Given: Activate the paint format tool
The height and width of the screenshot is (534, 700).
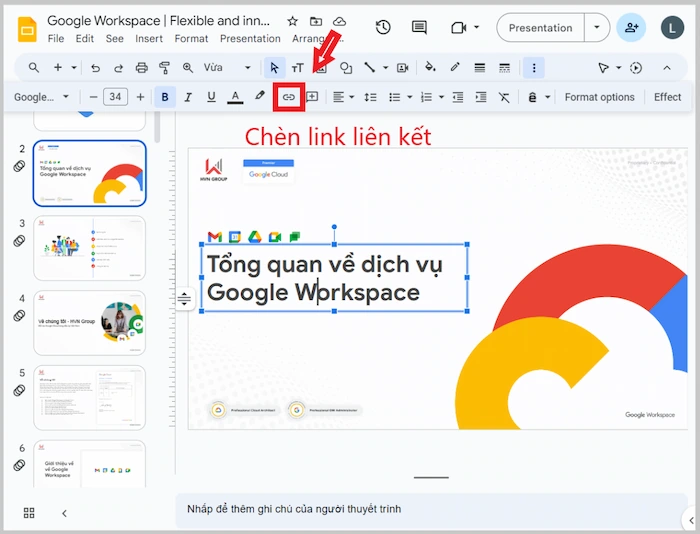Looking at the screenshot, I should point(164,68).
